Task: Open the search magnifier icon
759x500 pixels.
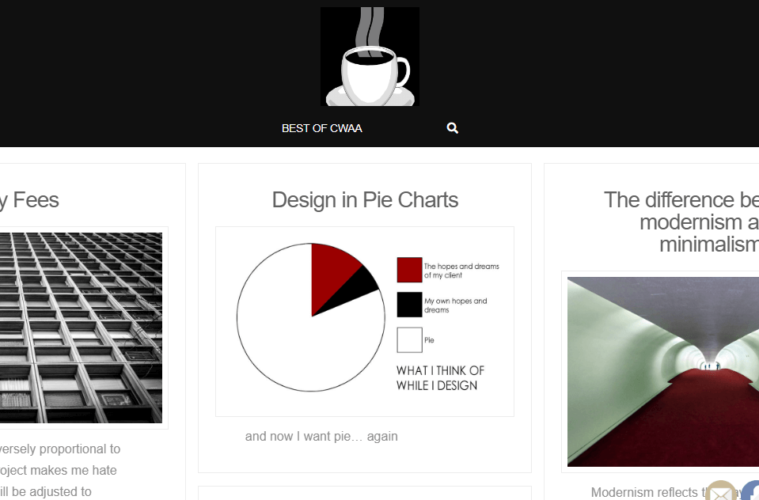Action: (453, 128)
